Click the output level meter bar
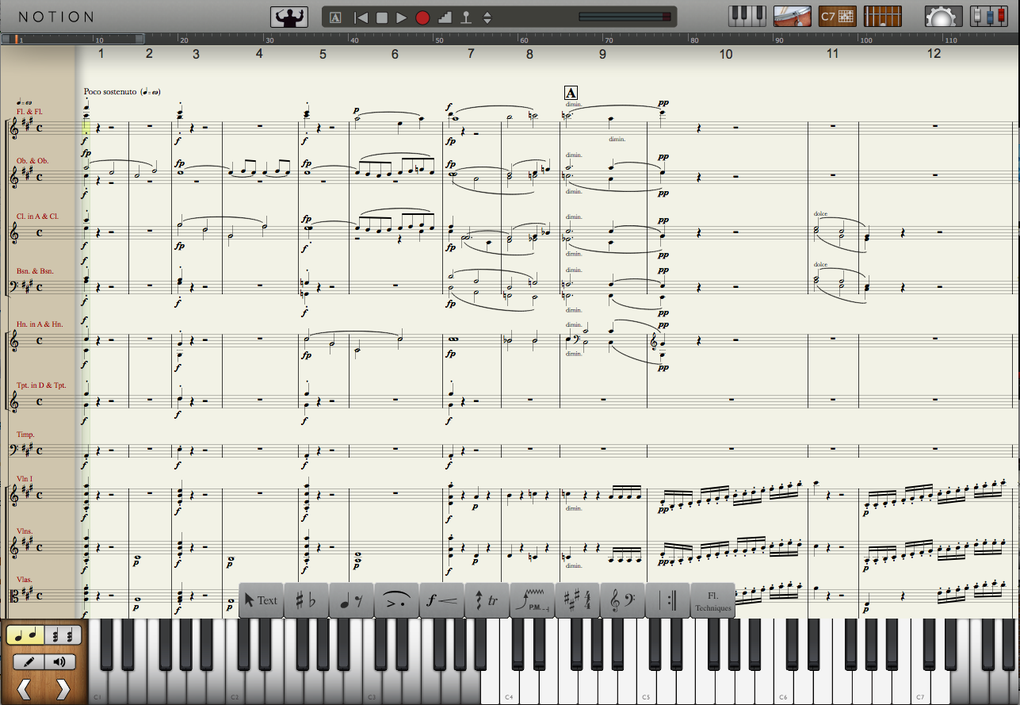Image resolution: width=1020 pixels, height=705 pixels. (624, 17)
